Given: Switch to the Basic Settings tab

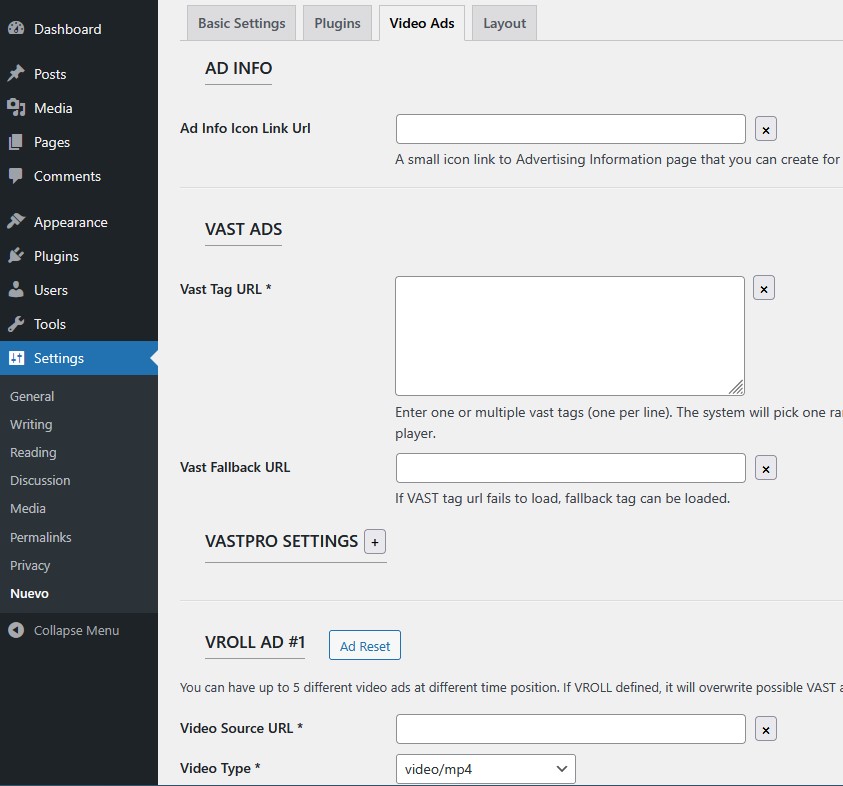Looking at the screenshot, I should (x=241, y=23).
